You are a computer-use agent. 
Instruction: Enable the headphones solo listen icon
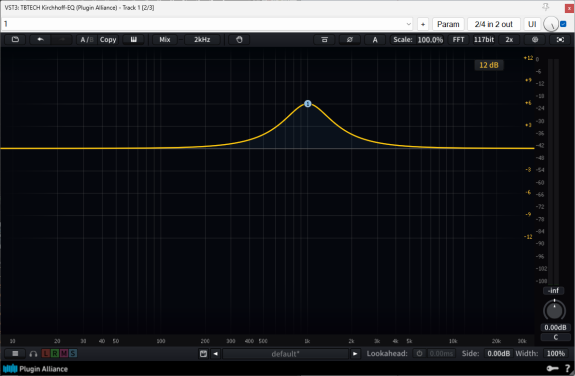[x=33, y=354]
